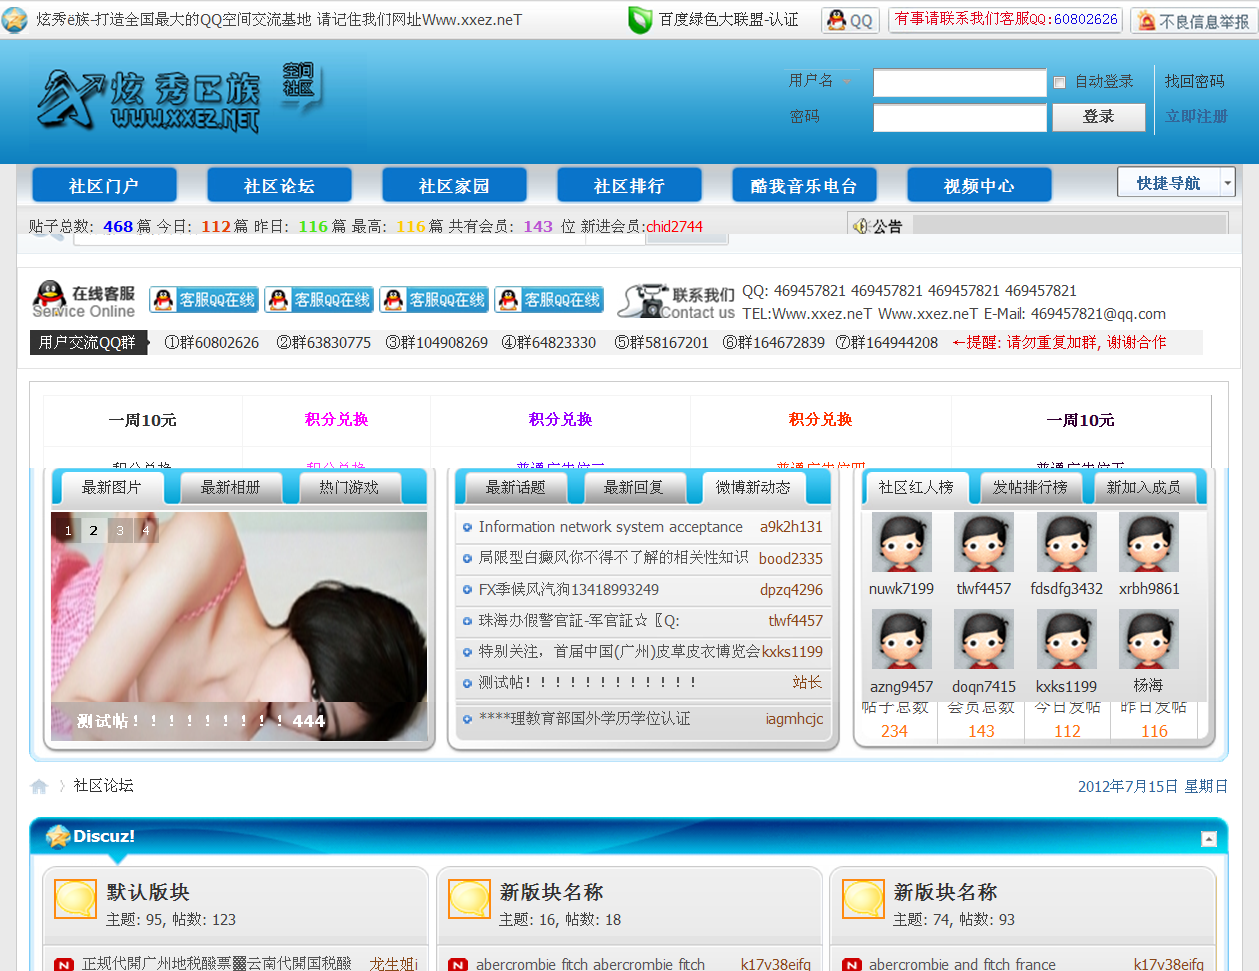Open avatar of user tlwf4457
The height and width of the screenshot is (971, 1259).
point(984,542)
